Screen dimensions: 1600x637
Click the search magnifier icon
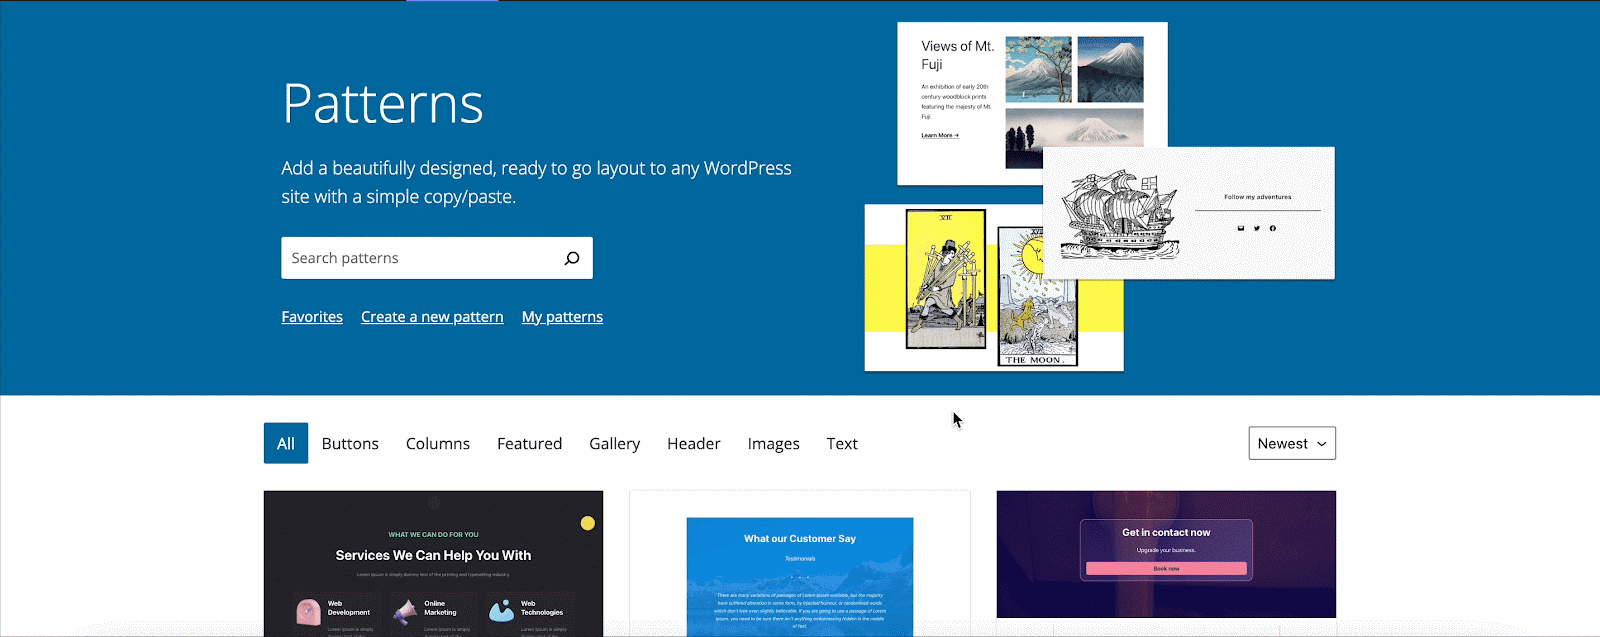click(572, 258)
